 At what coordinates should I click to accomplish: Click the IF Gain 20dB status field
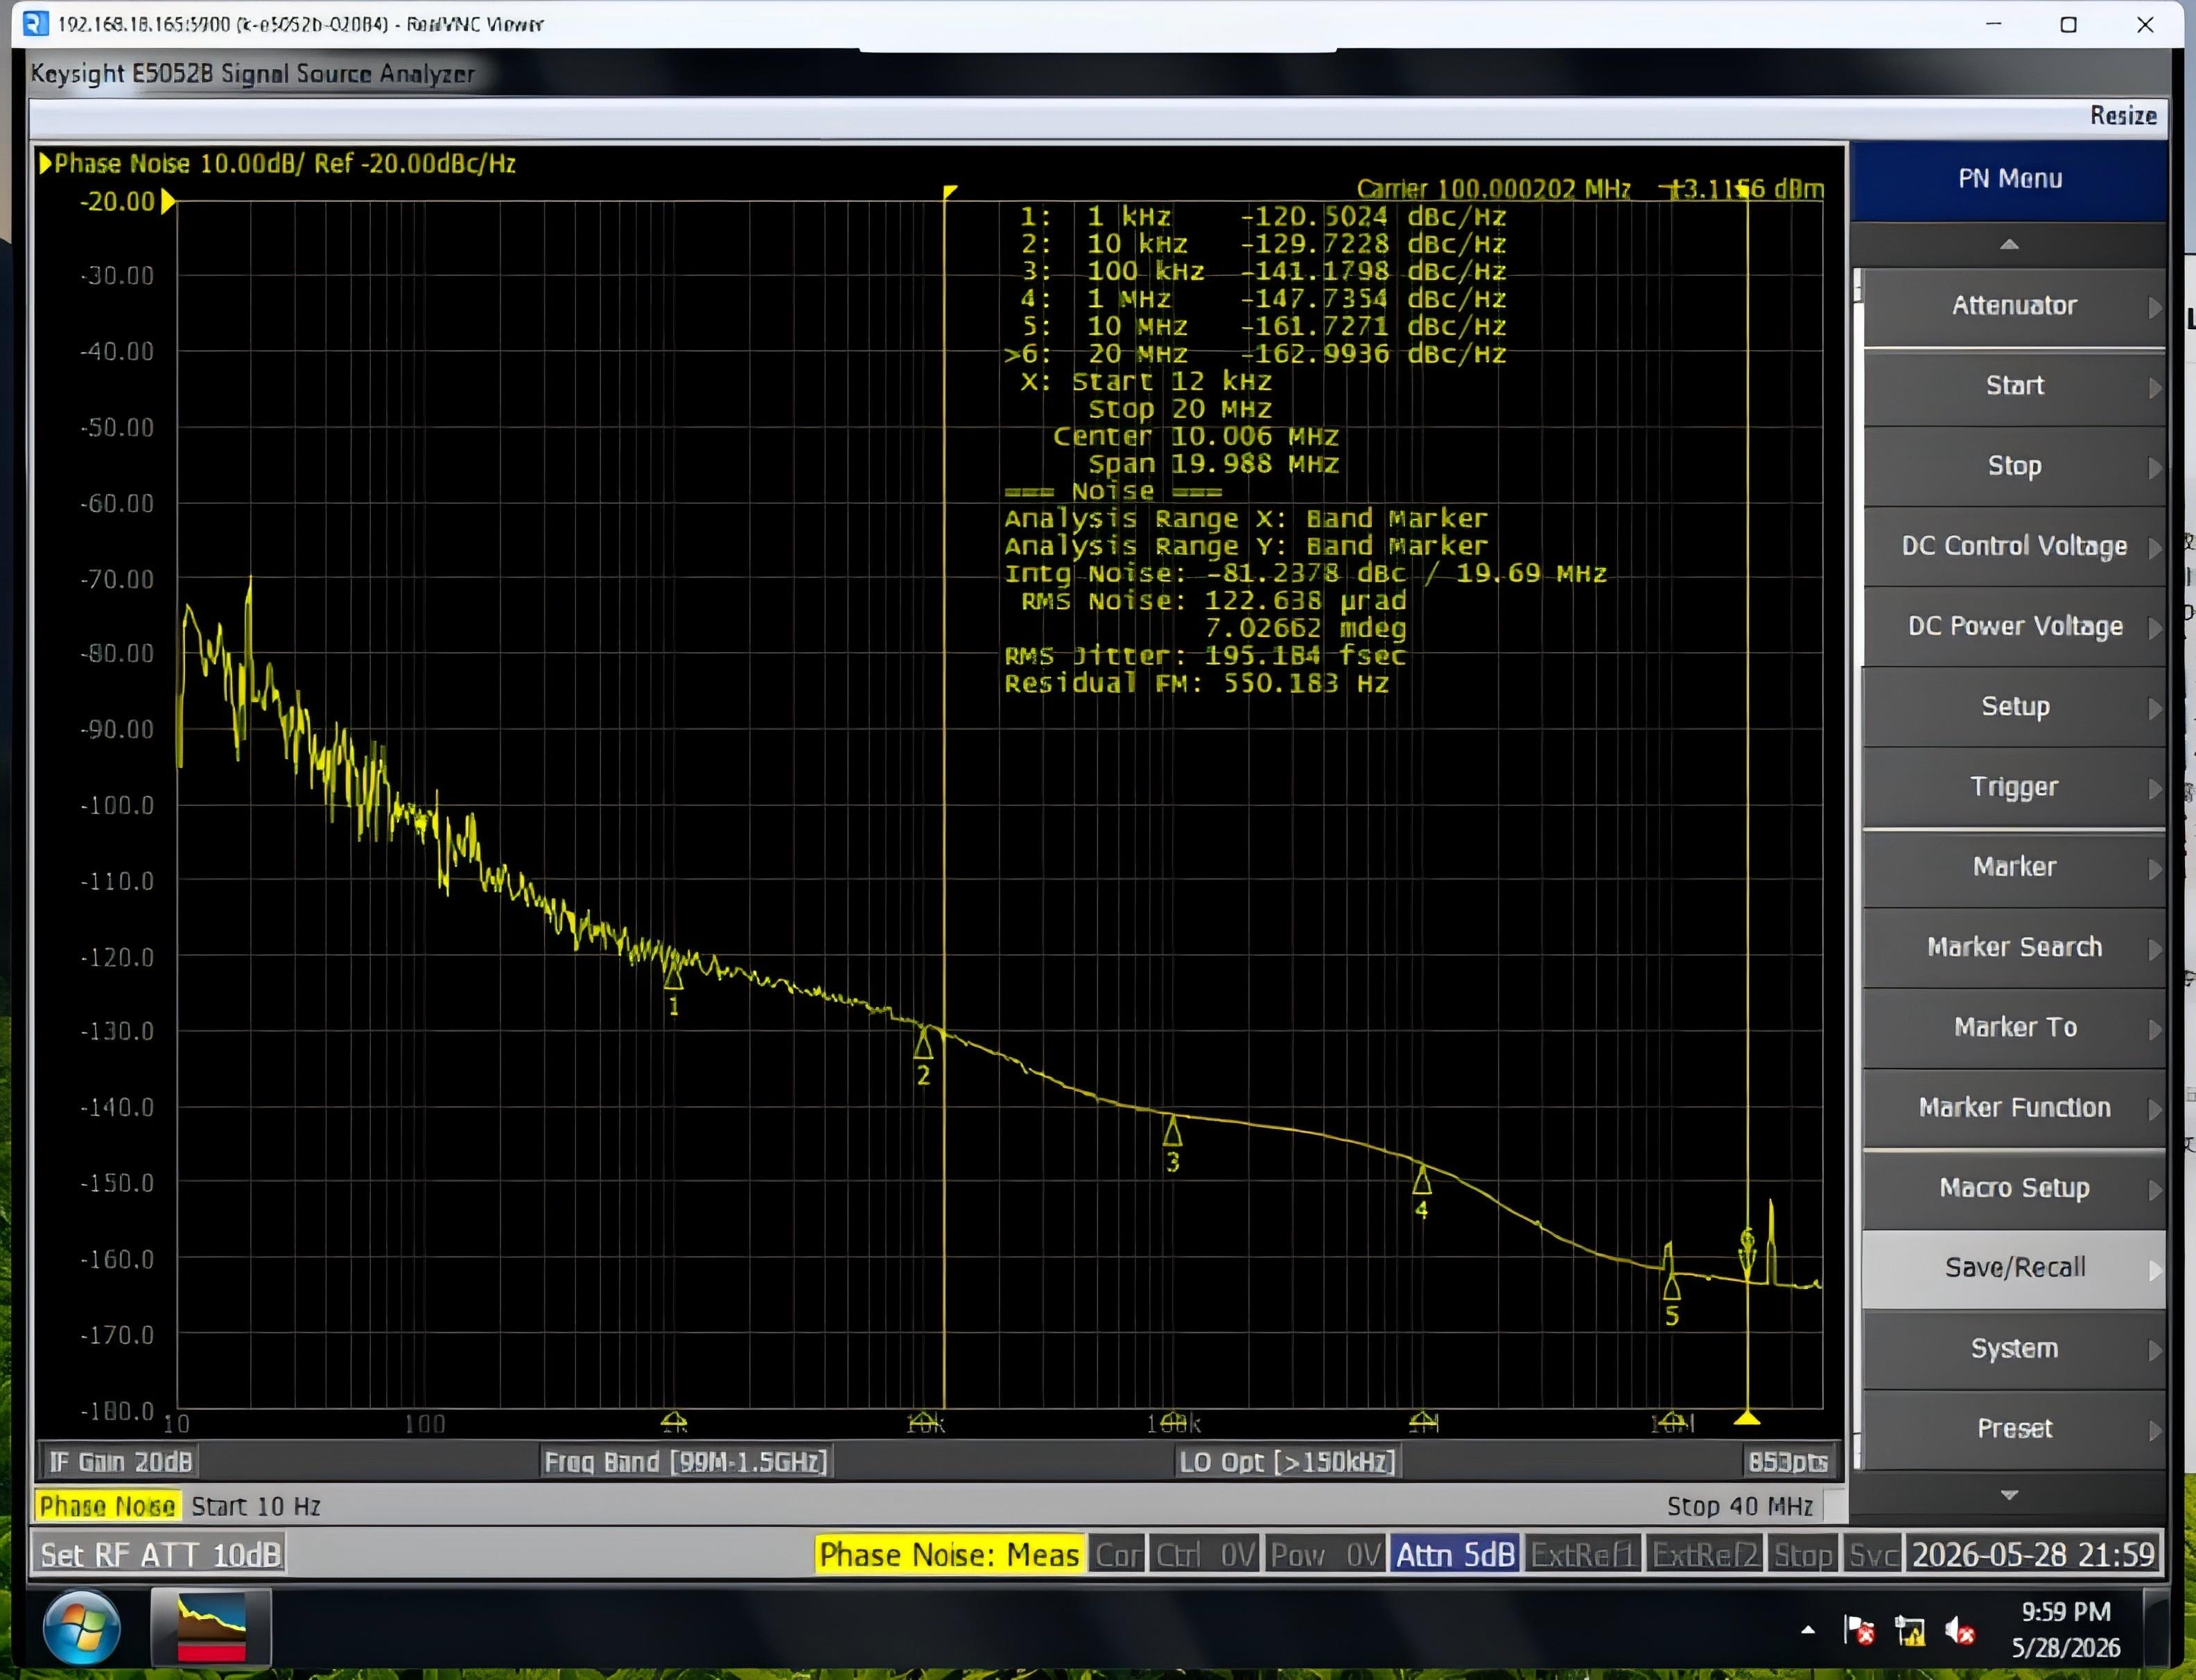click(120, 1462)
